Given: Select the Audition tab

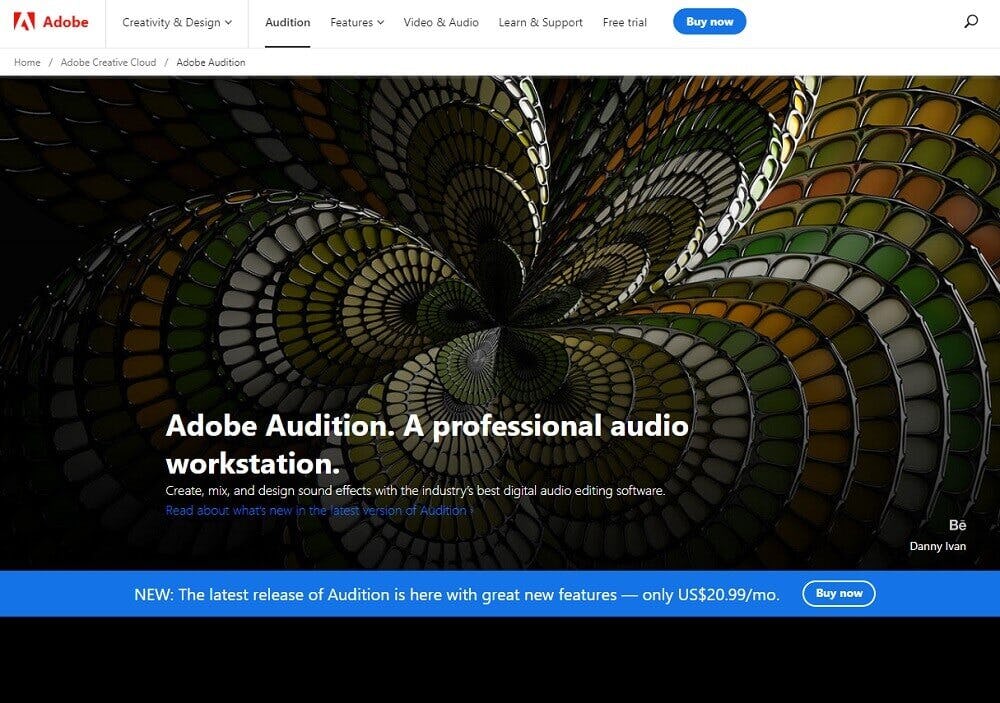Looking at the screenshot, I should click(x=287, y=22).
